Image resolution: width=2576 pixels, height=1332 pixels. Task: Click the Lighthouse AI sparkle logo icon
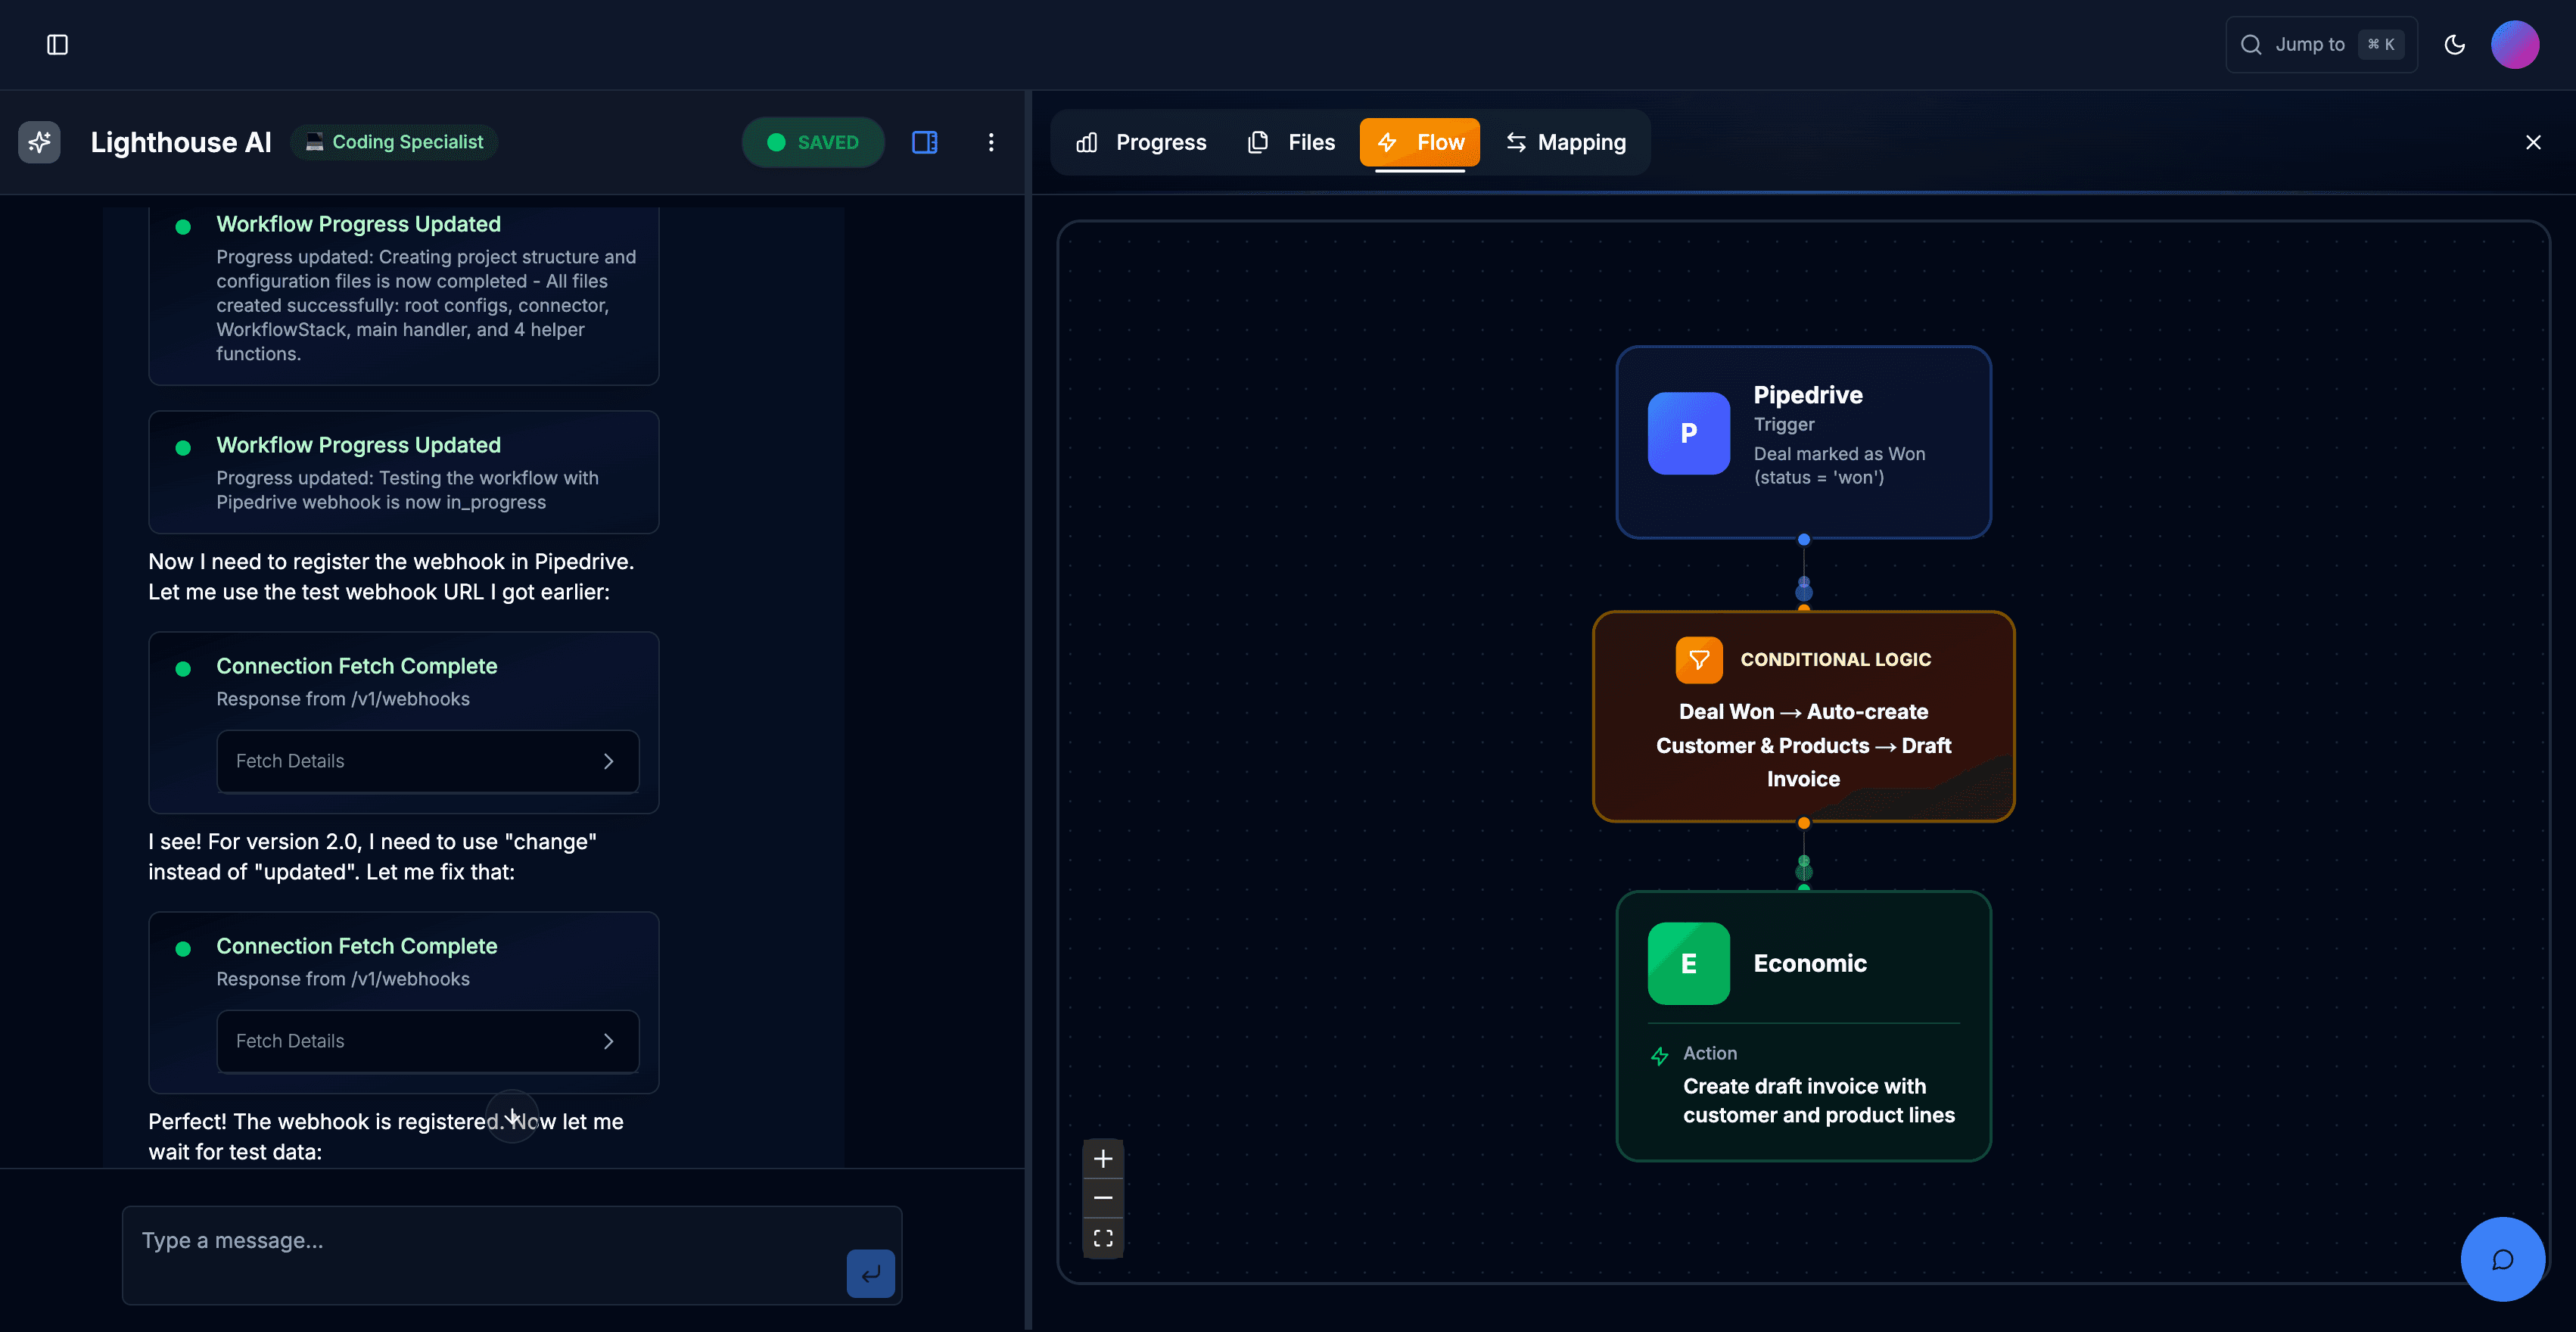pos(39,142)
